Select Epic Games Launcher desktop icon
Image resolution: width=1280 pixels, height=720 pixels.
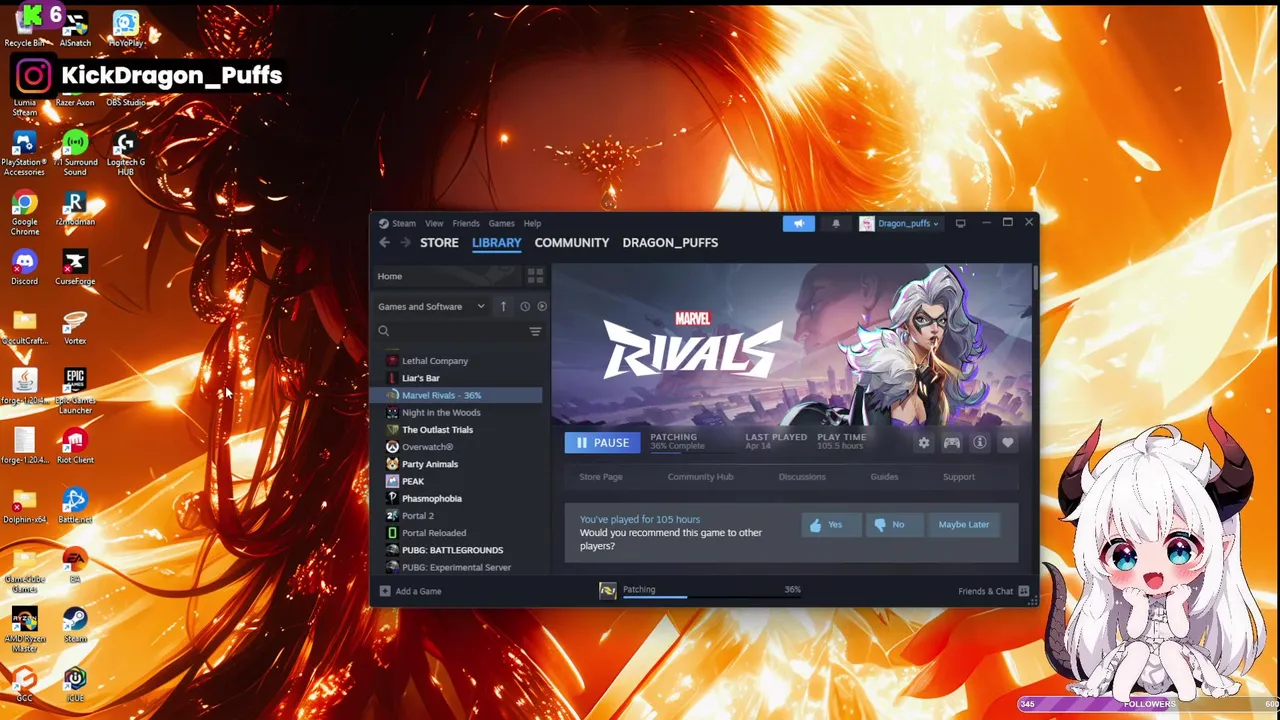pos(75,392)
